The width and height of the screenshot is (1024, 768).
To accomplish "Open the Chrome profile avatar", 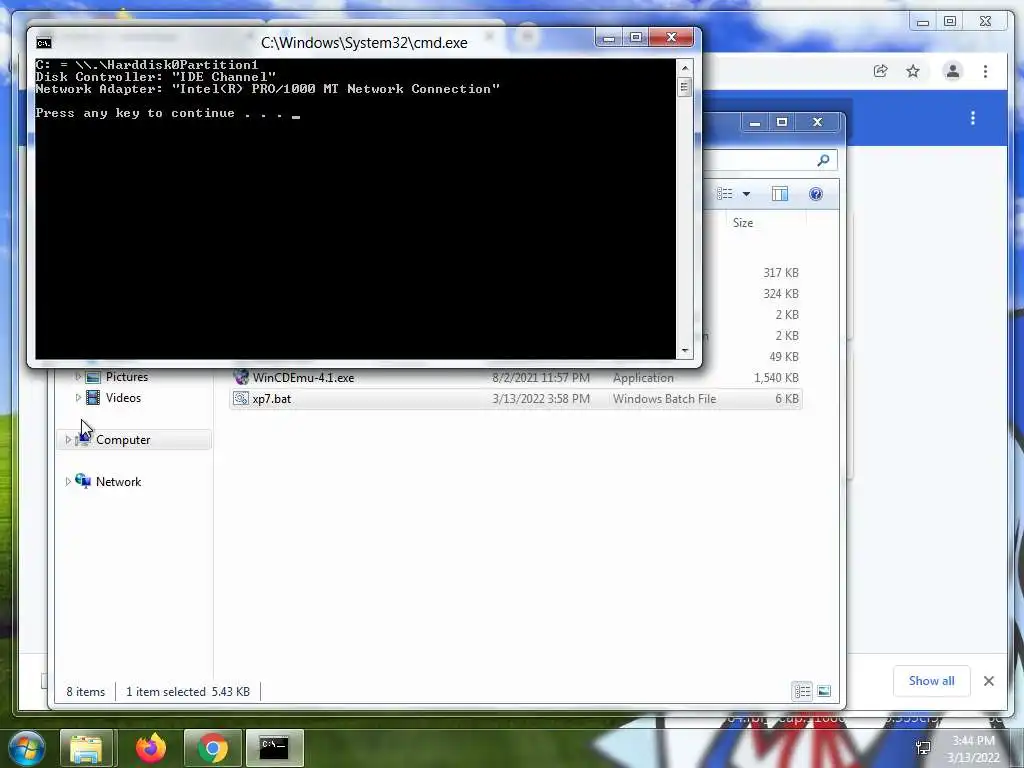I will 953,71.
